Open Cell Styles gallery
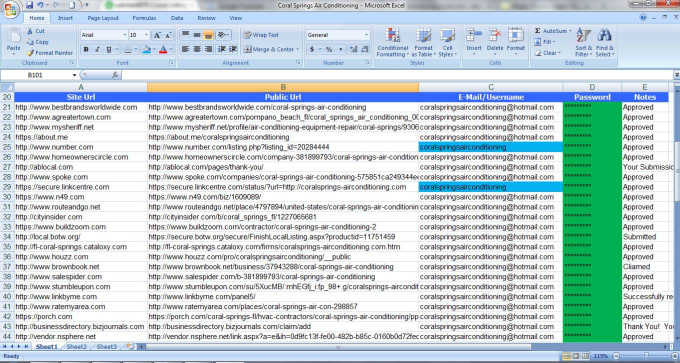Screen dimensions: 680x363 (448, 43)
